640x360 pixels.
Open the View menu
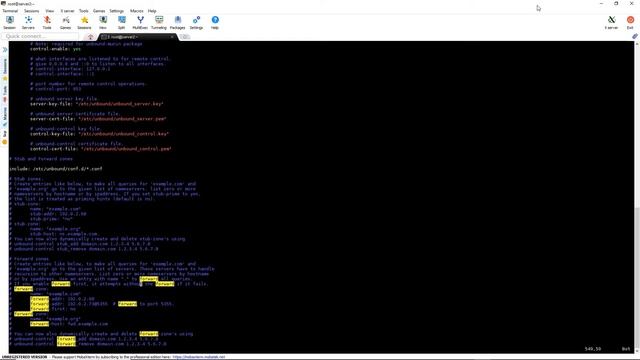49,11
